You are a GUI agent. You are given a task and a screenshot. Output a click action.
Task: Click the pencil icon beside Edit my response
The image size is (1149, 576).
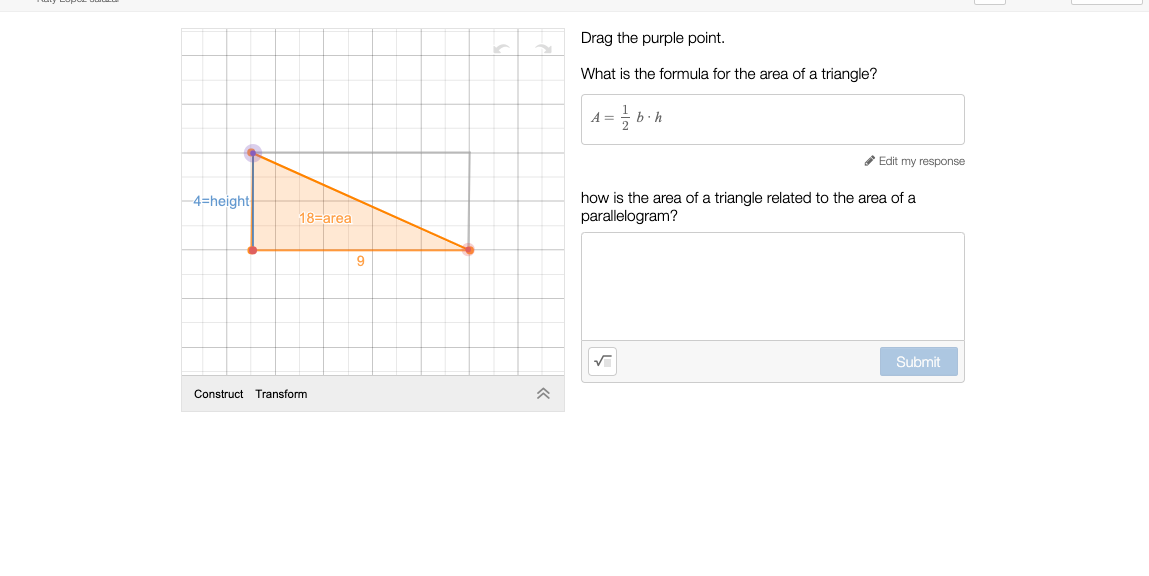pyautogui.click(x=870, y=161)
